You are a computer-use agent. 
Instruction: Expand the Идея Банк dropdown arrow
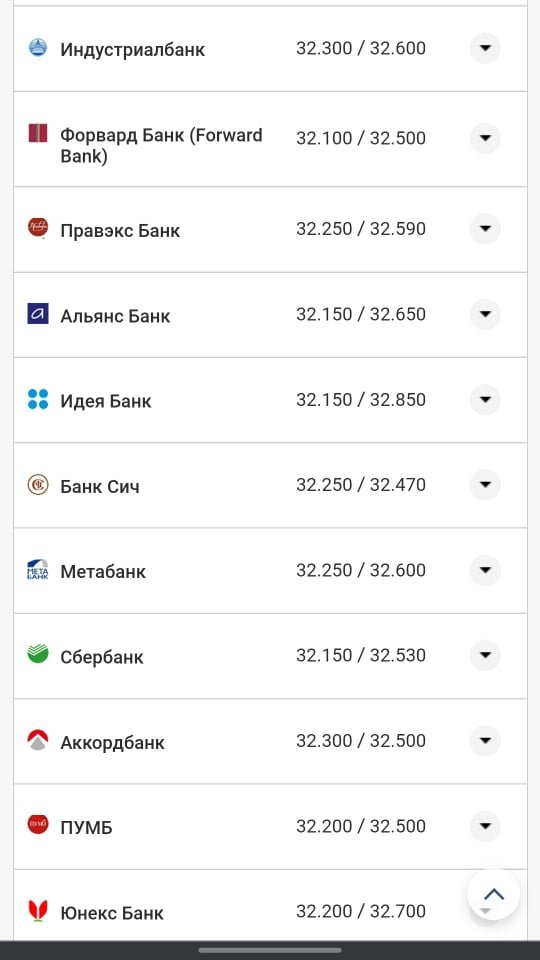click(486, 400)
